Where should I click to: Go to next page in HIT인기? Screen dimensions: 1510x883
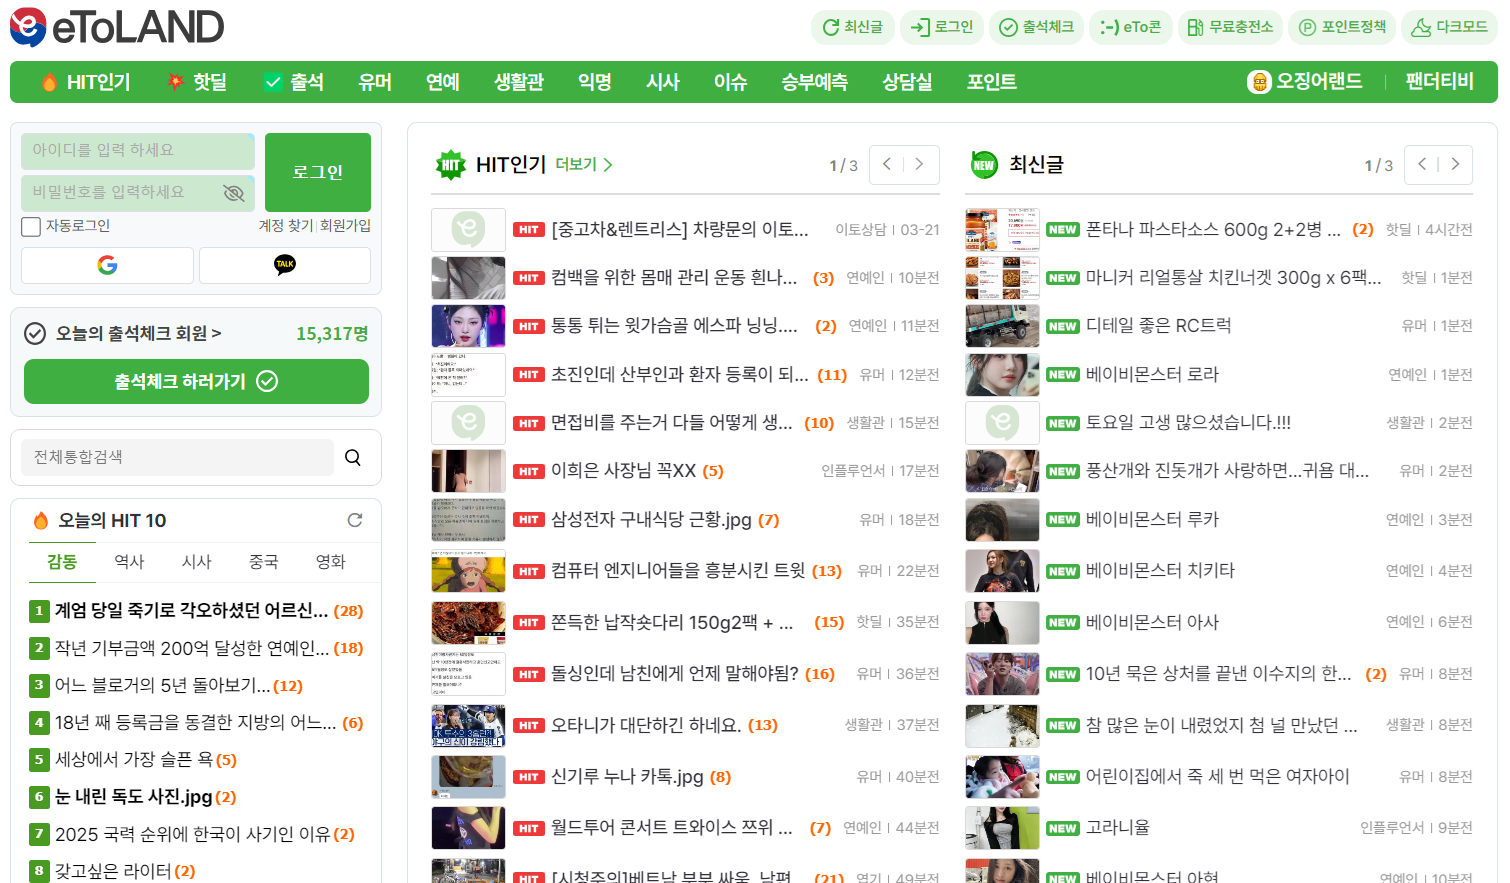click(x=920, y=165)
